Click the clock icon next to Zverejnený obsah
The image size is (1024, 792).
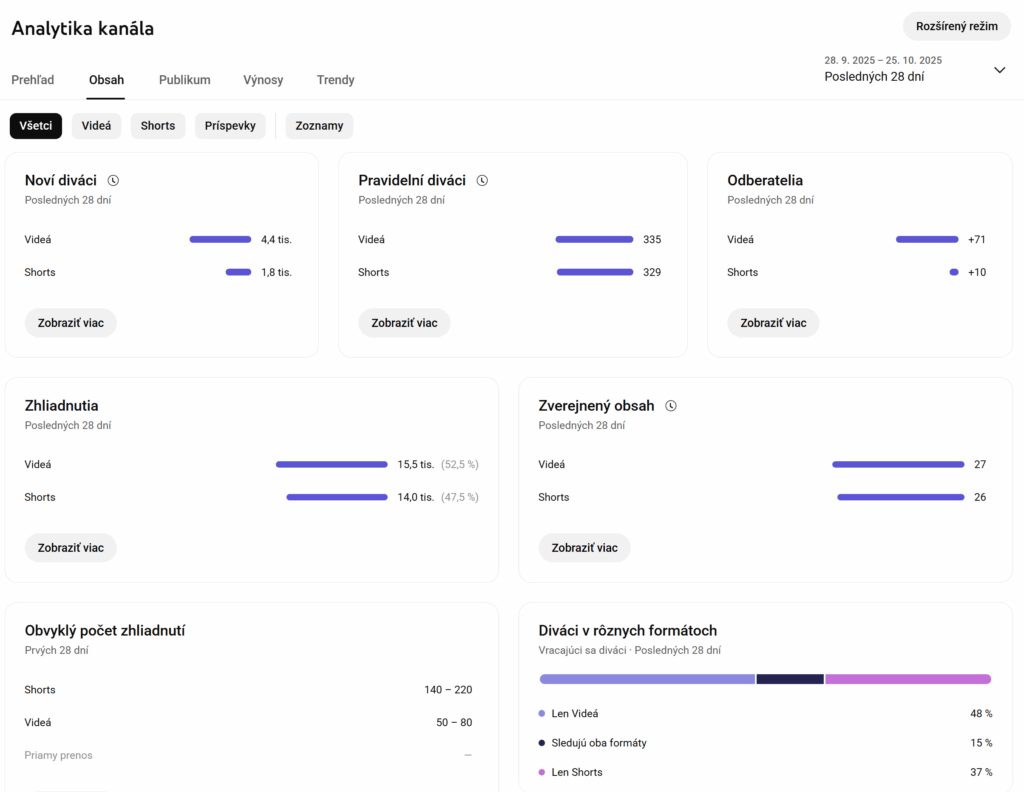pos(671,406)
